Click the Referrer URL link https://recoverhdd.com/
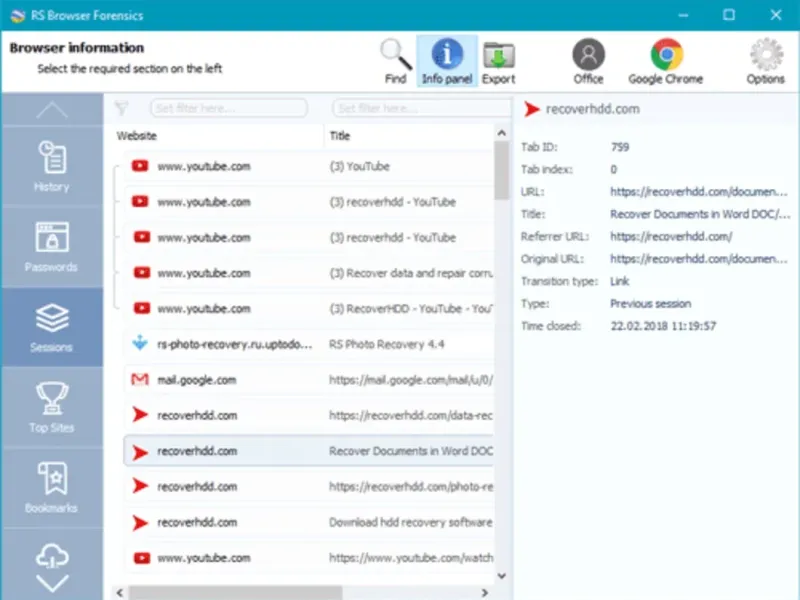 pyautogui.click(x=671, y=237)
